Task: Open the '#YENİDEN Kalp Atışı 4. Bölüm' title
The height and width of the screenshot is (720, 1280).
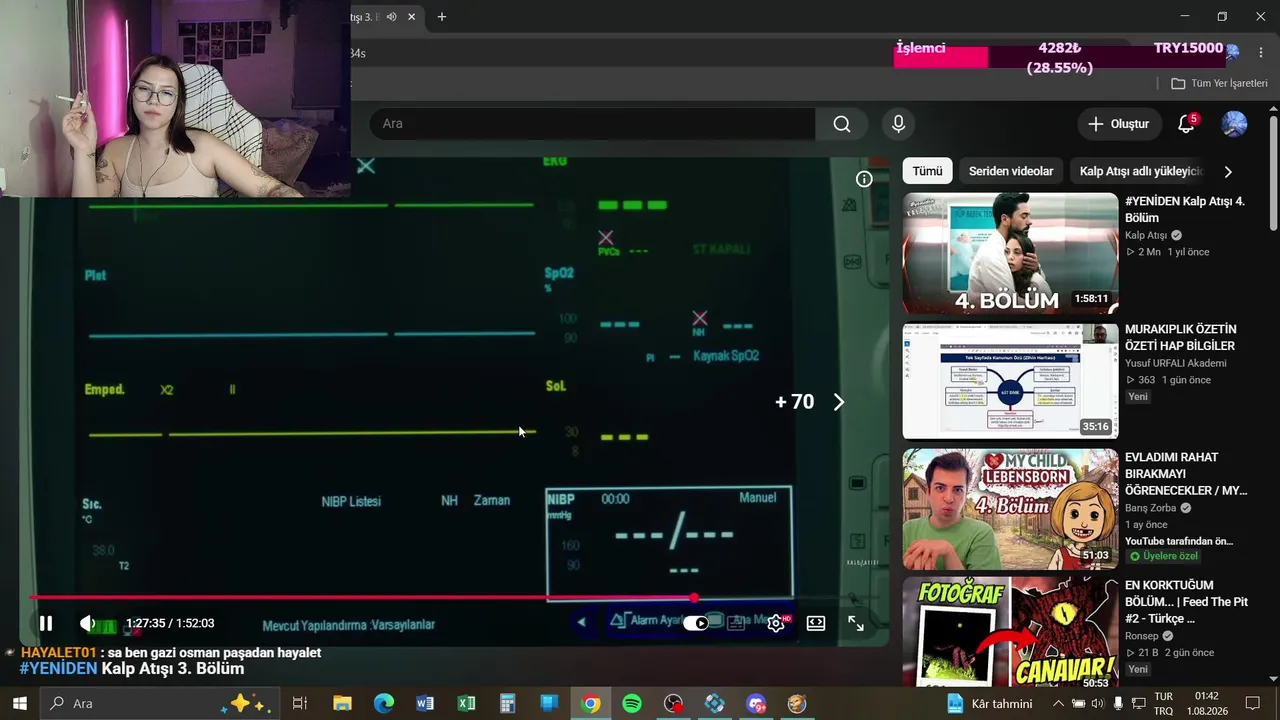Action: (1185, 209)
